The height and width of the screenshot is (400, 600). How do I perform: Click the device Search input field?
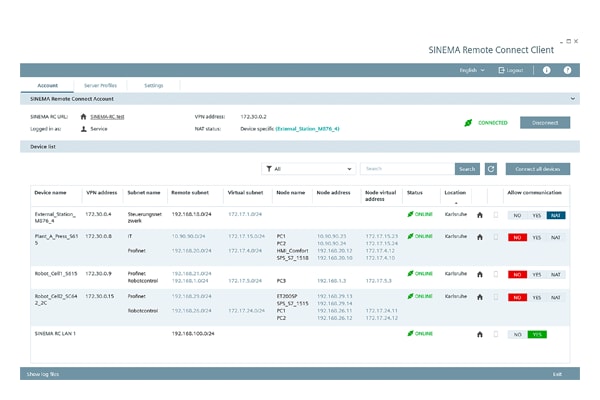coord(405,169)
